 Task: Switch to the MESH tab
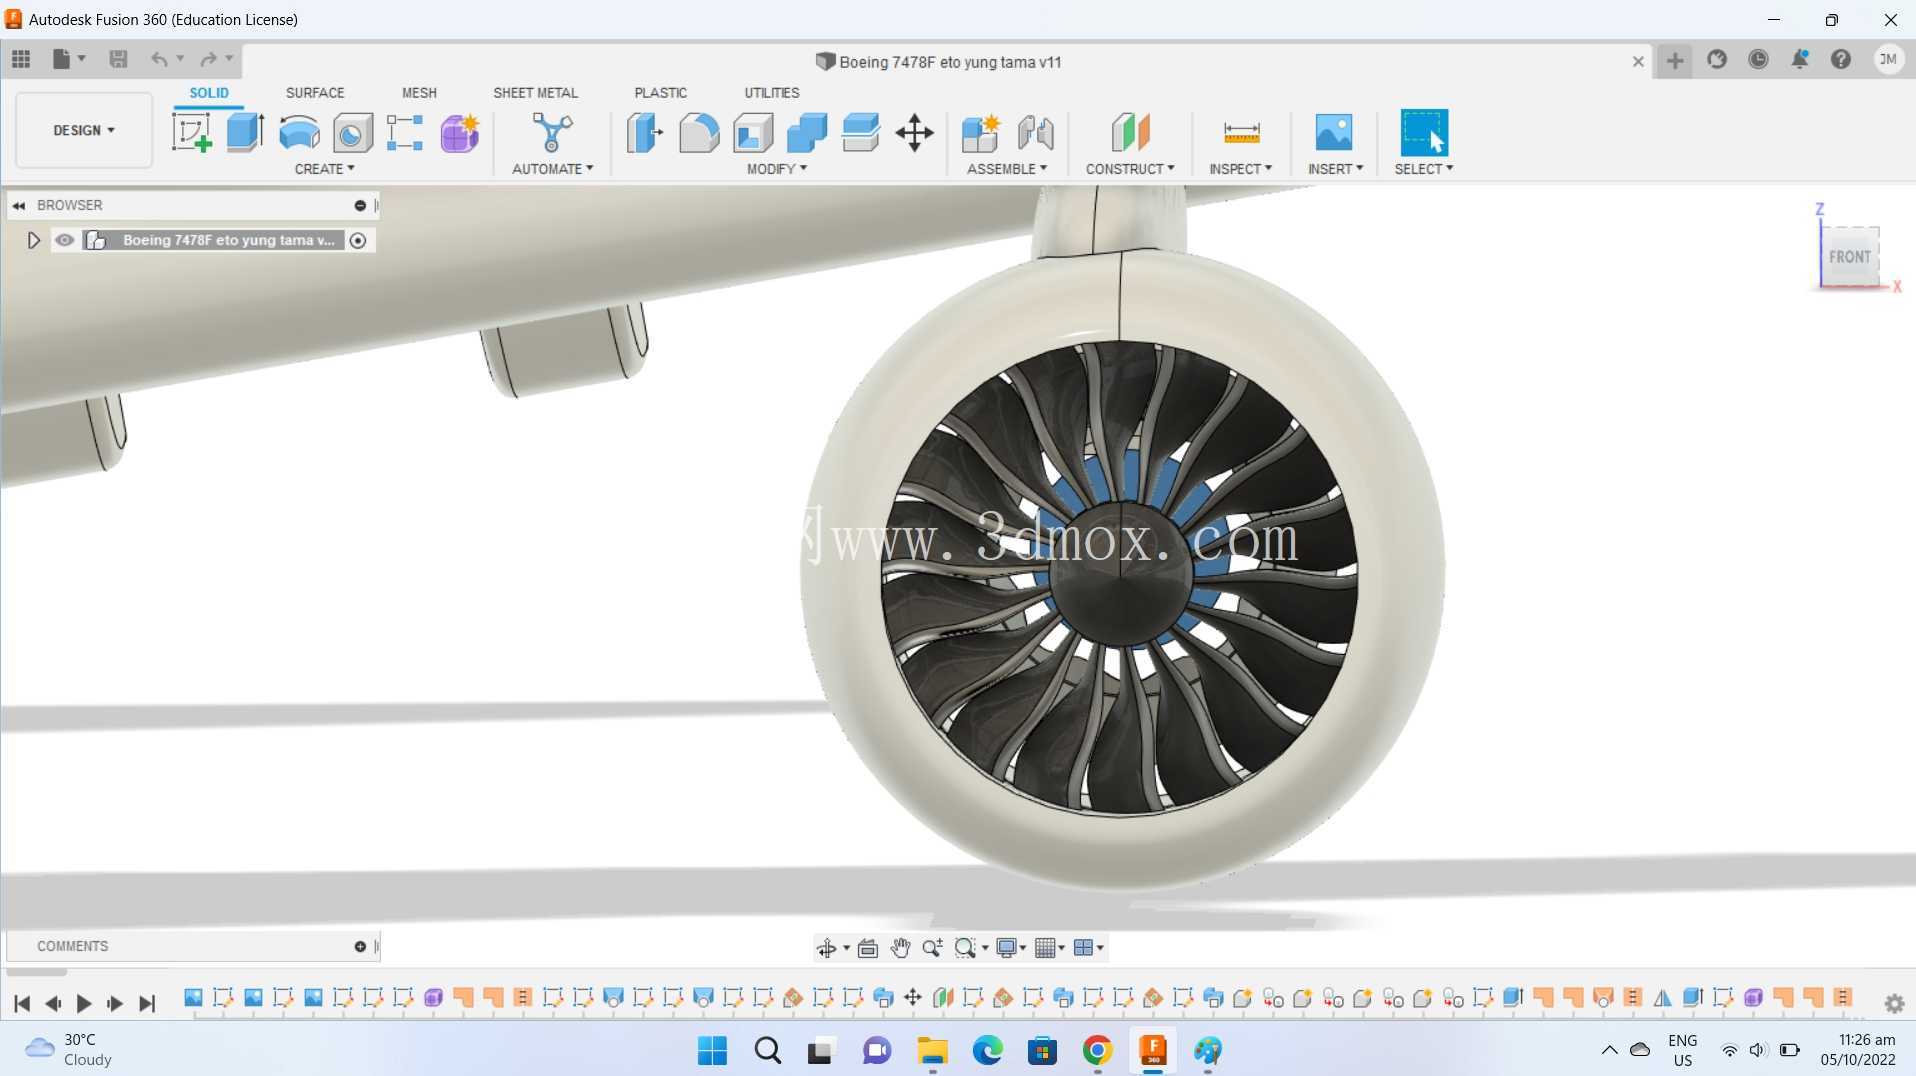419,93
